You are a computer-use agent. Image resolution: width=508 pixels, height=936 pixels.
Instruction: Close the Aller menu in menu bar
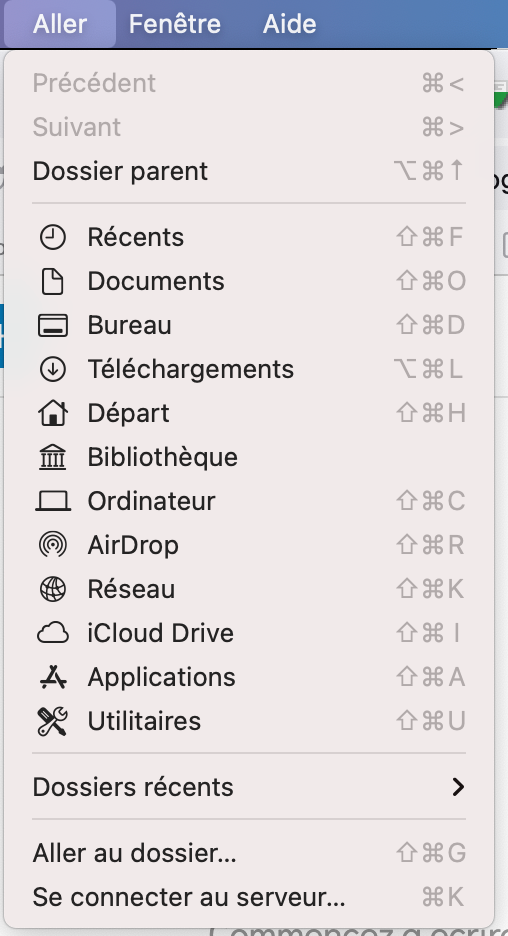[x=60, y=24]
